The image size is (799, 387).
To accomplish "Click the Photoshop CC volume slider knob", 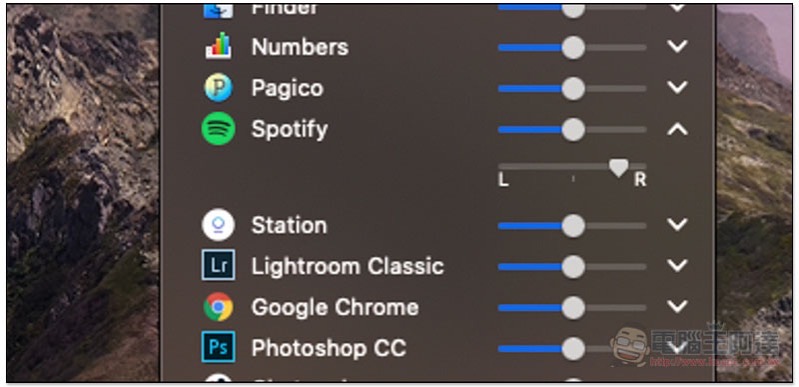I will click(573, 349).
